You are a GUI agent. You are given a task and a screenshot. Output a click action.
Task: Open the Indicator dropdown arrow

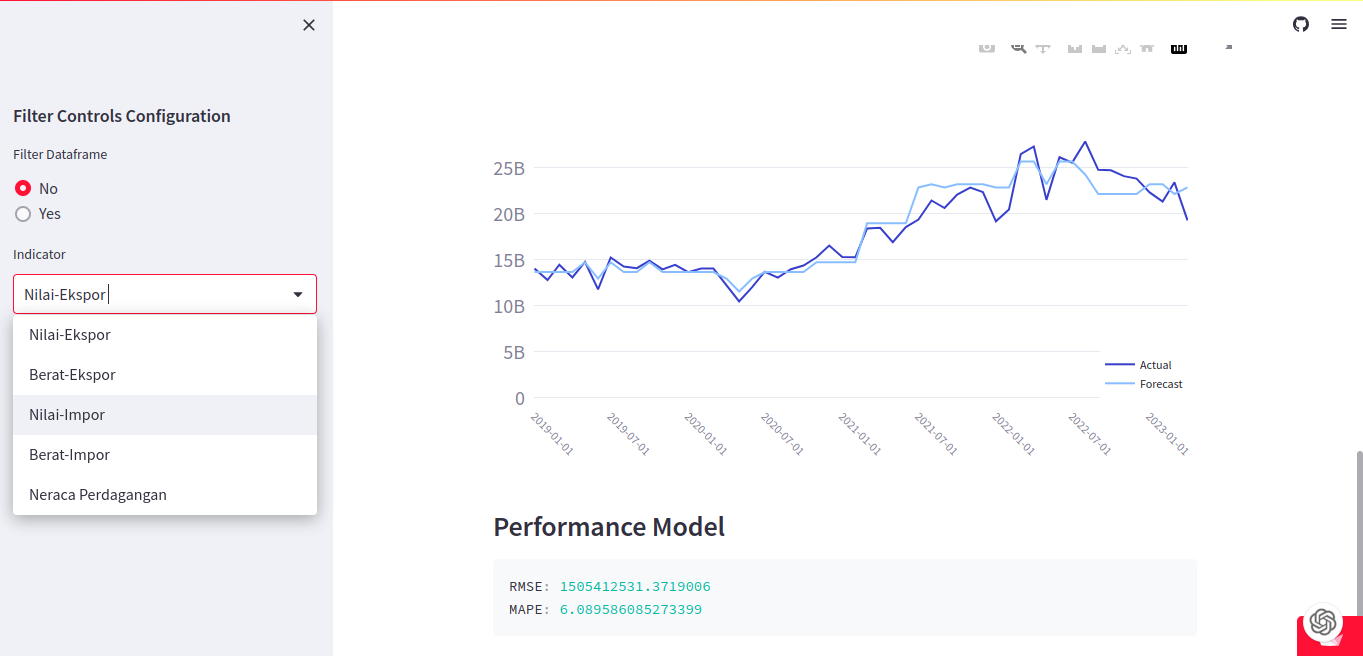298,294
